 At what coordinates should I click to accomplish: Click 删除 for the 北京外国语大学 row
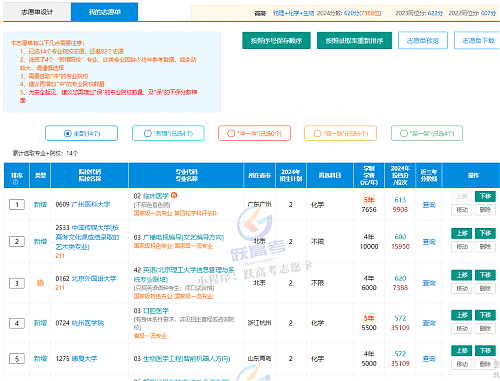(x=485, y=288)
